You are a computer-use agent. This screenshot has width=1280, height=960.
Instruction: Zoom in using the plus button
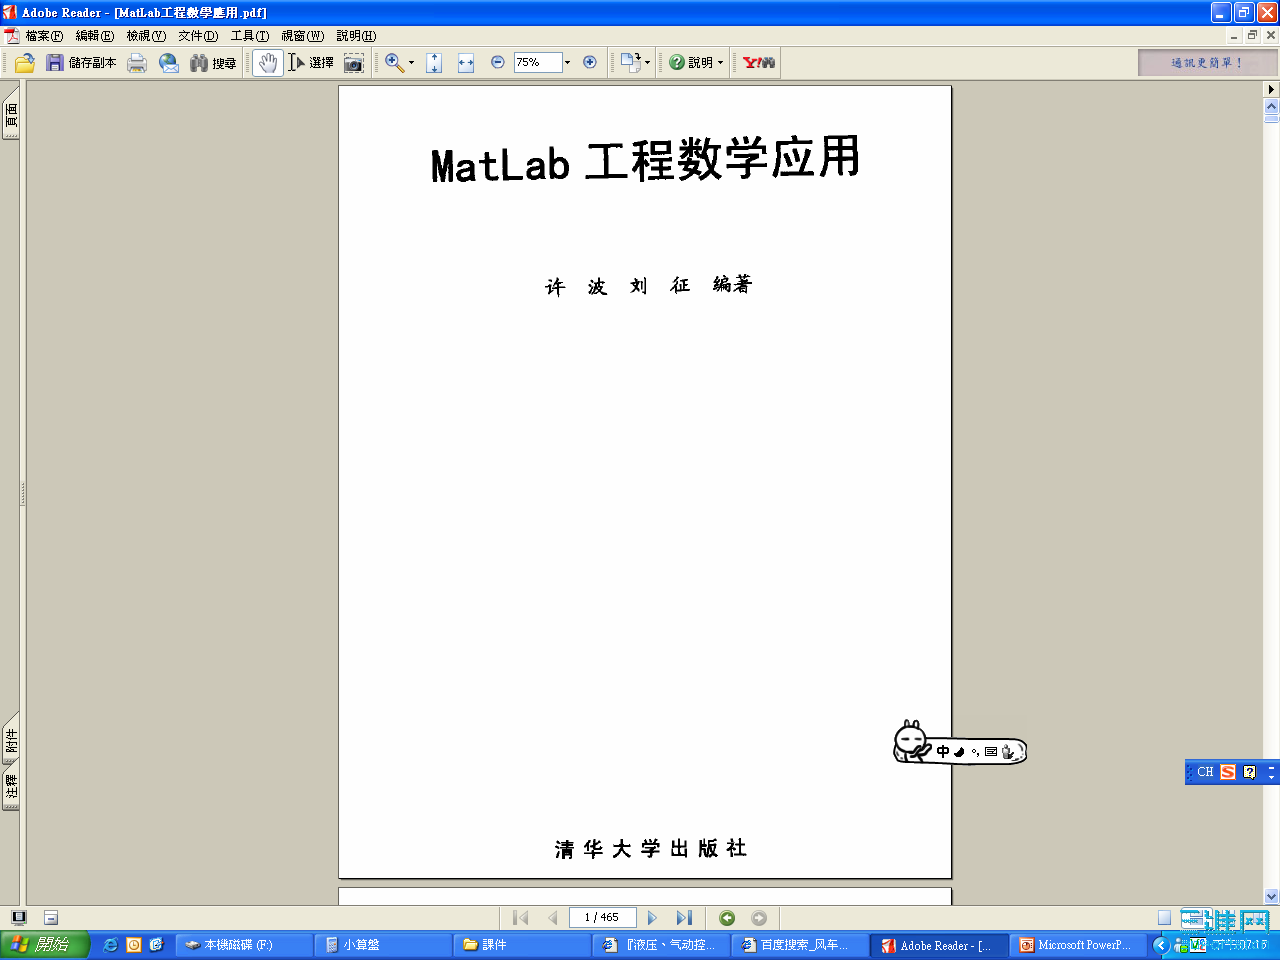[590, 62]
